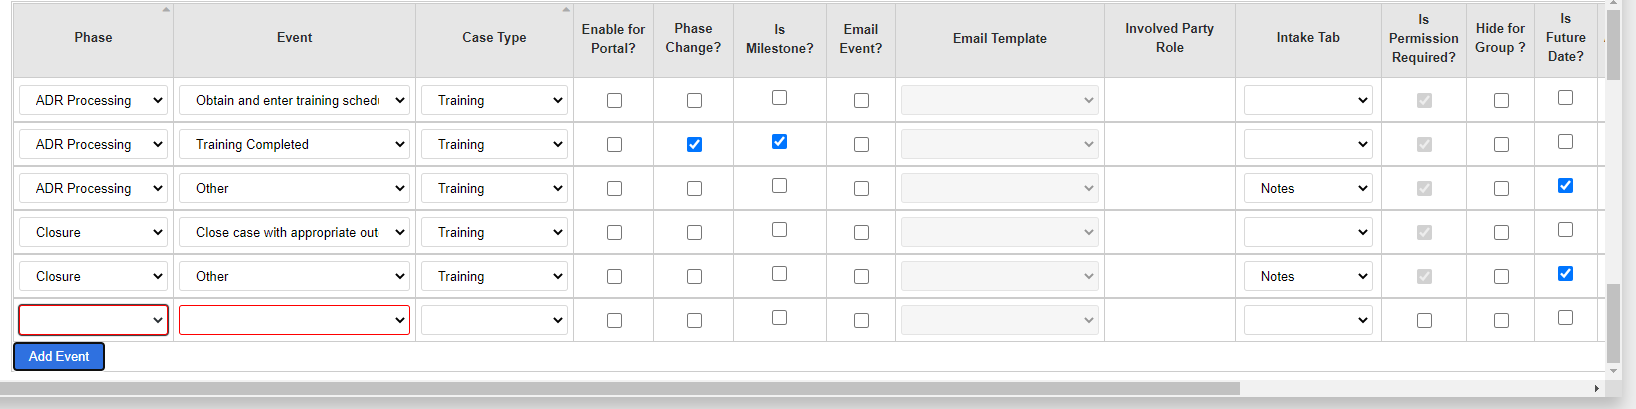Viewport: 1636px width, 409px height.
Task: Open Case Type dropdown in blank row
Action: (494, 320)
